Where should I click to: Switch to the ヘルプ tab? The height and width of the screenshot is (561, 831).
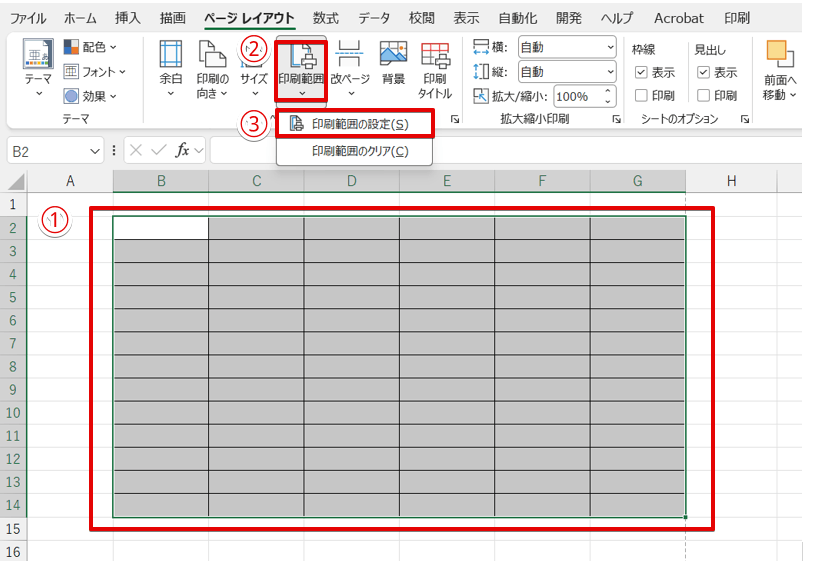coord(617,18)
